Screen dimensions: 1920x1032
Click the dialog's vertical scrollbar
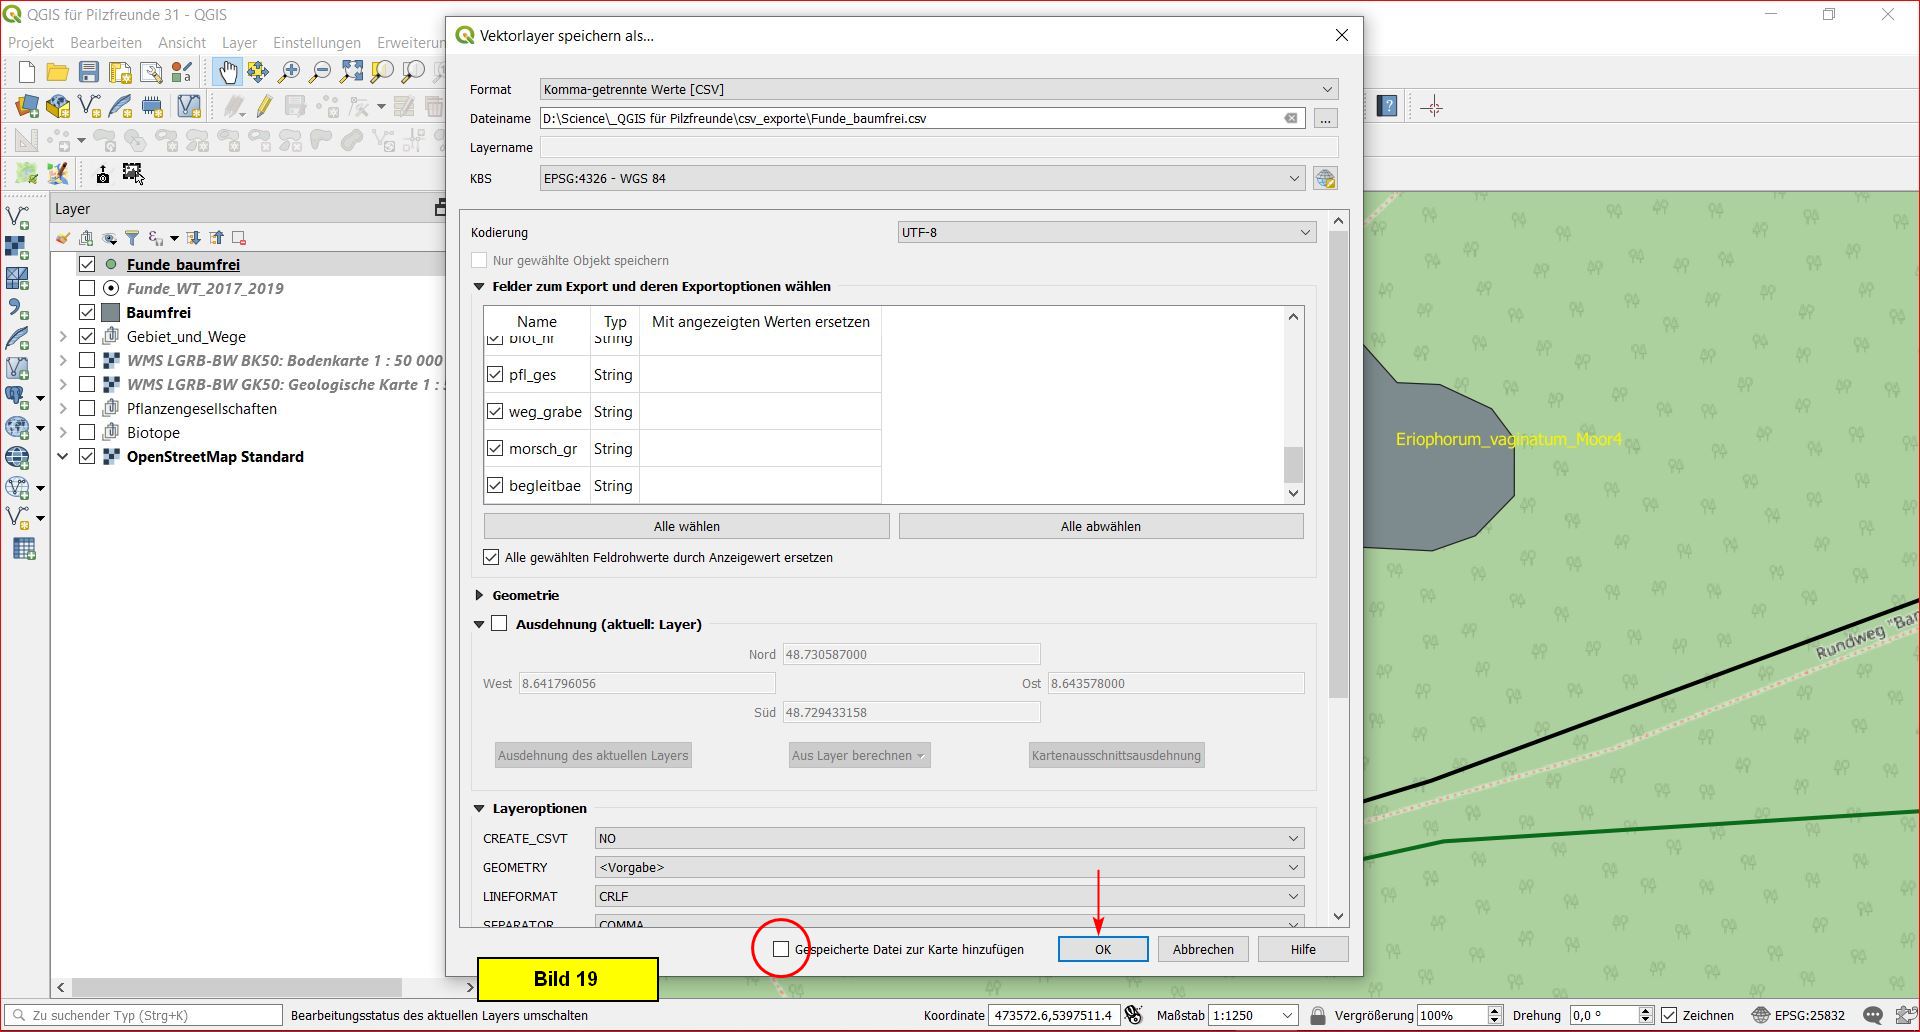pos(1339,500)
